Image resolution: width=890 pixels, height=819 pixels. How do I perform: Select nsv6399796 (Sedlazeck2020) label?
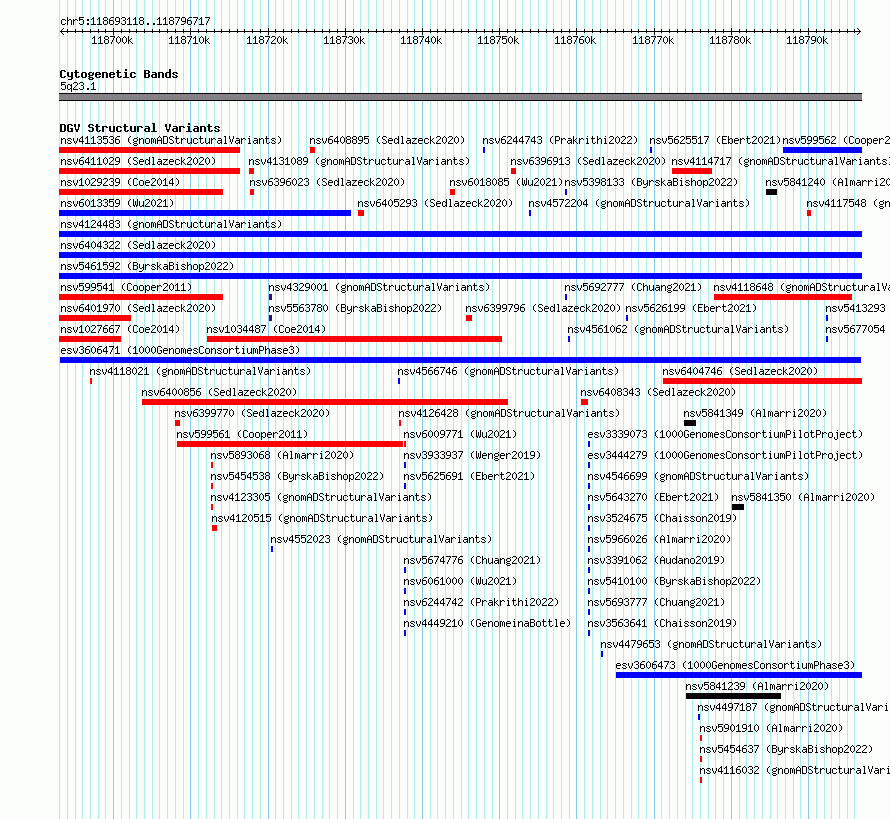click(x=543, y=308)
